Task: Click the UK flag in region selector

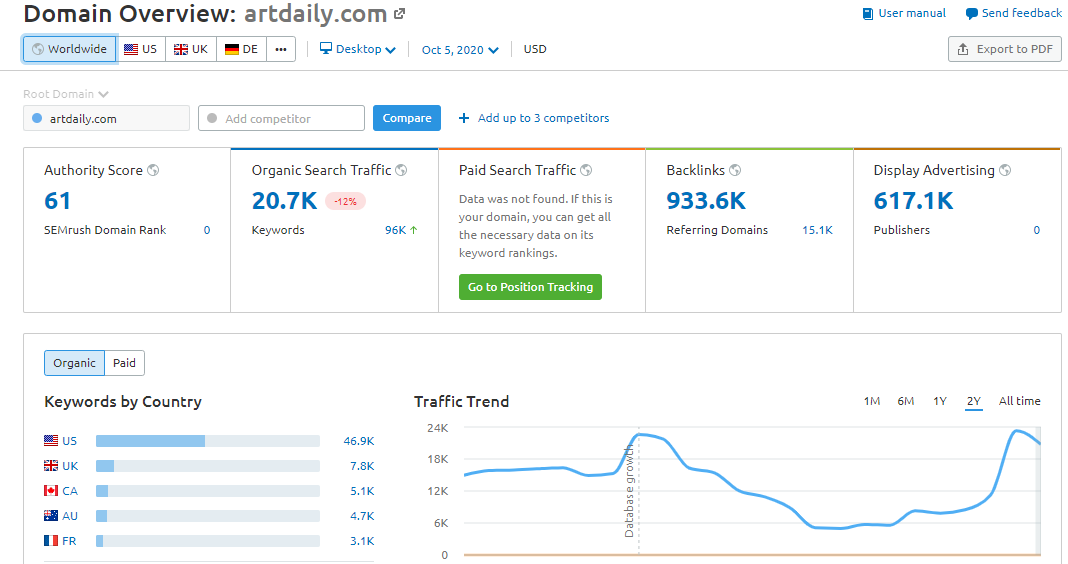Action: (180, 49)
